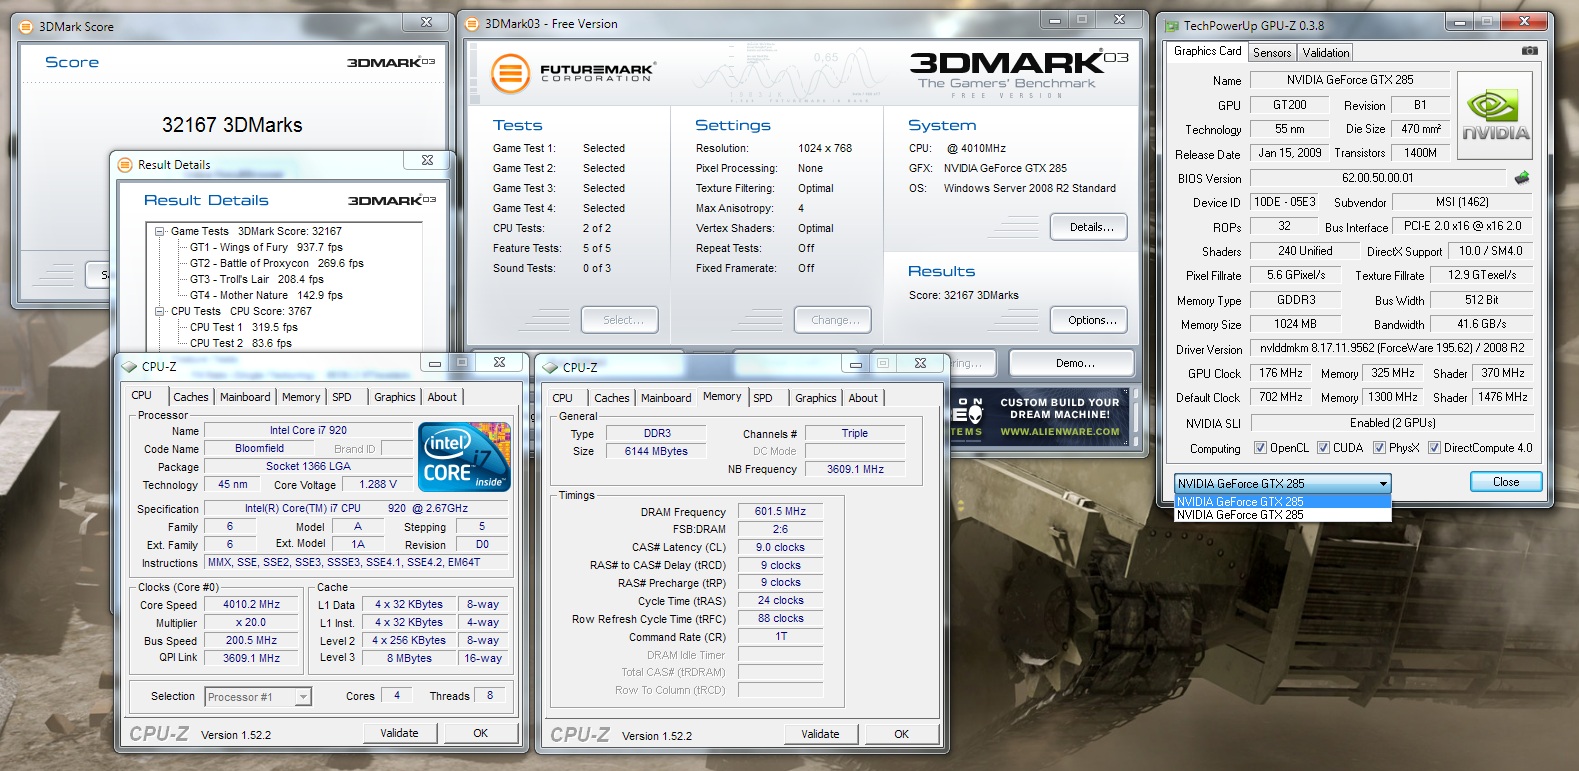Click the left CPU-Z window title icon

pyautogui.click(x=130, y=367)
